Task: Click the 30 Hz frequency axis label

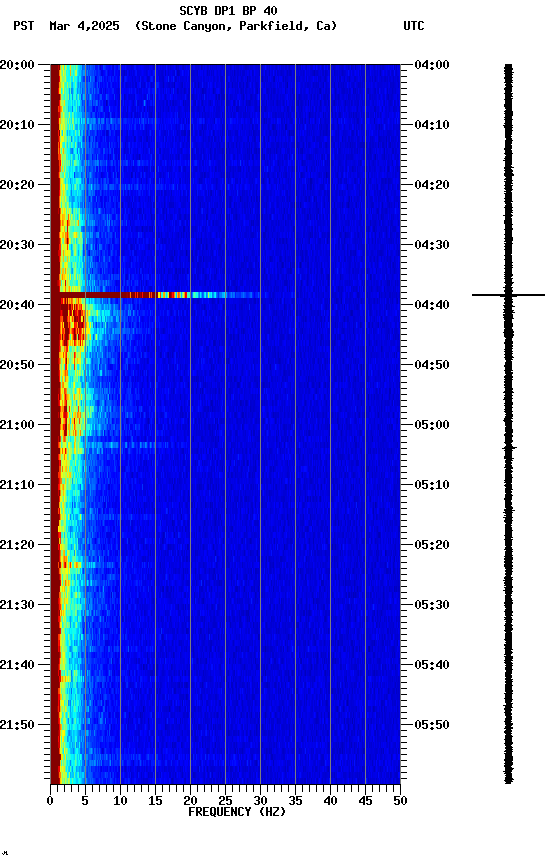Action: (x=260, y=802)
